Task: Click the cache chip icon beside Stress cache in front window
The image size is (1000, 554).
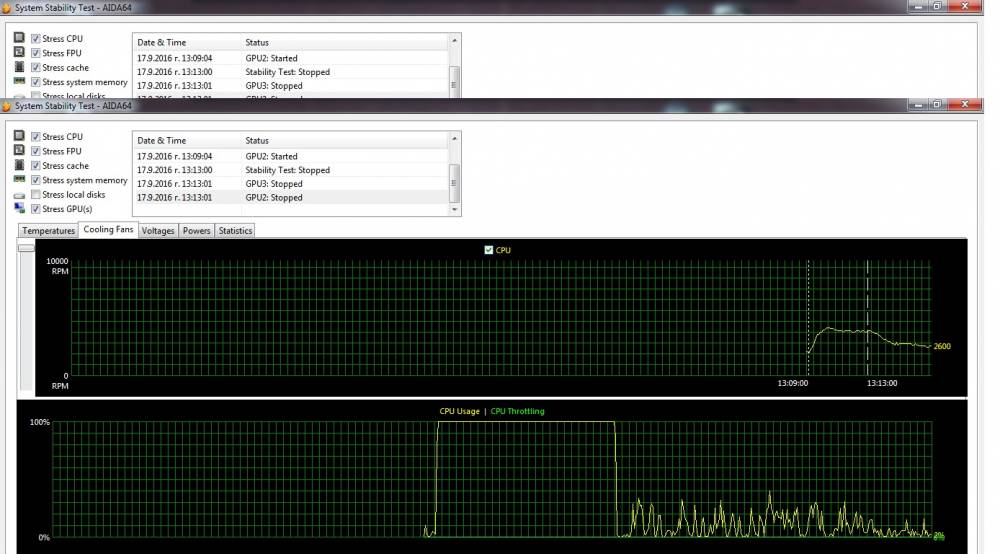Action: pos(19,165)
